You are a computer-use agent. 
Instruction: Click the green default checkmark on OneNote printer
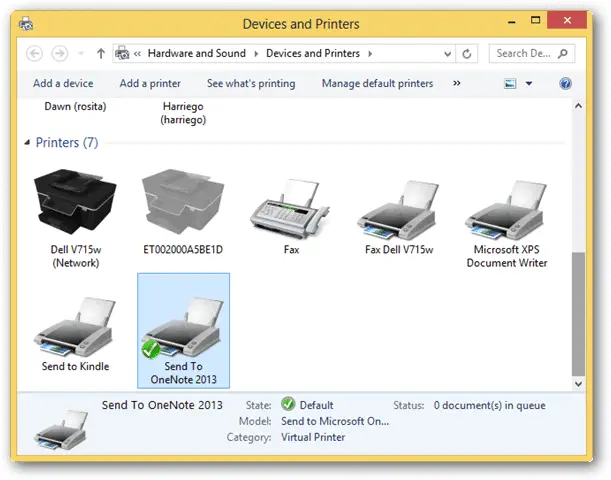click(x=150, y=349)
